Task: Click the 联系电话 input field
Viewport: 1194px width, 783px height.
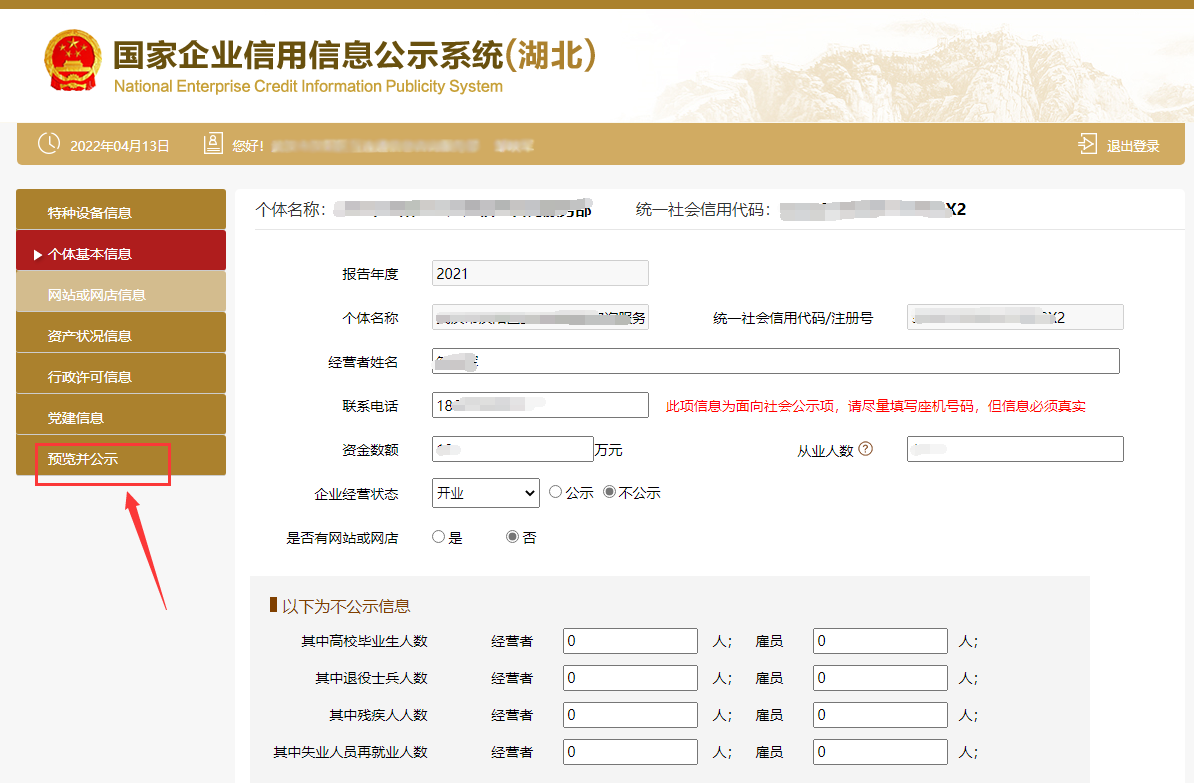Action: tap(540, 405)
